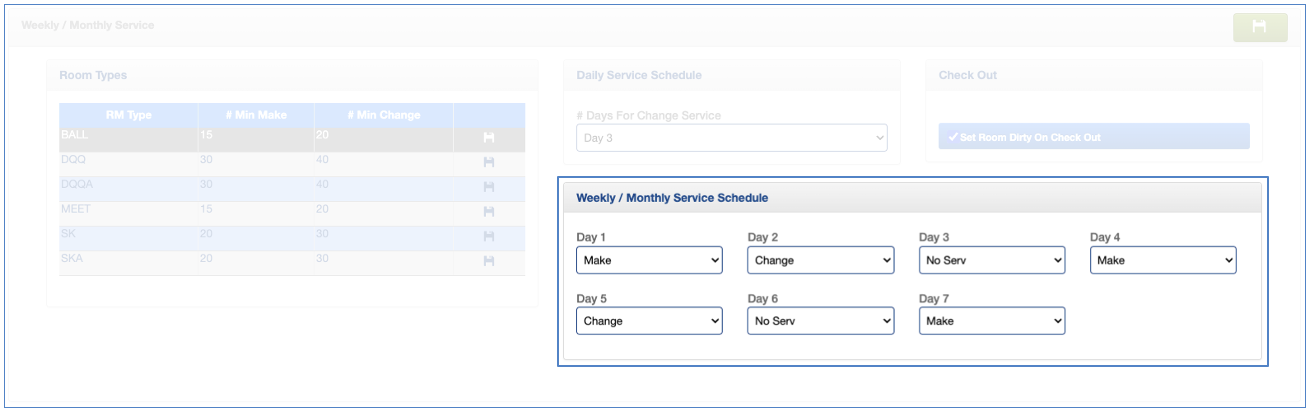Open the Day 2 service dropdown
Viewport: 1312px width, 413px height.
pyautogui.click(x=820, y=260)
